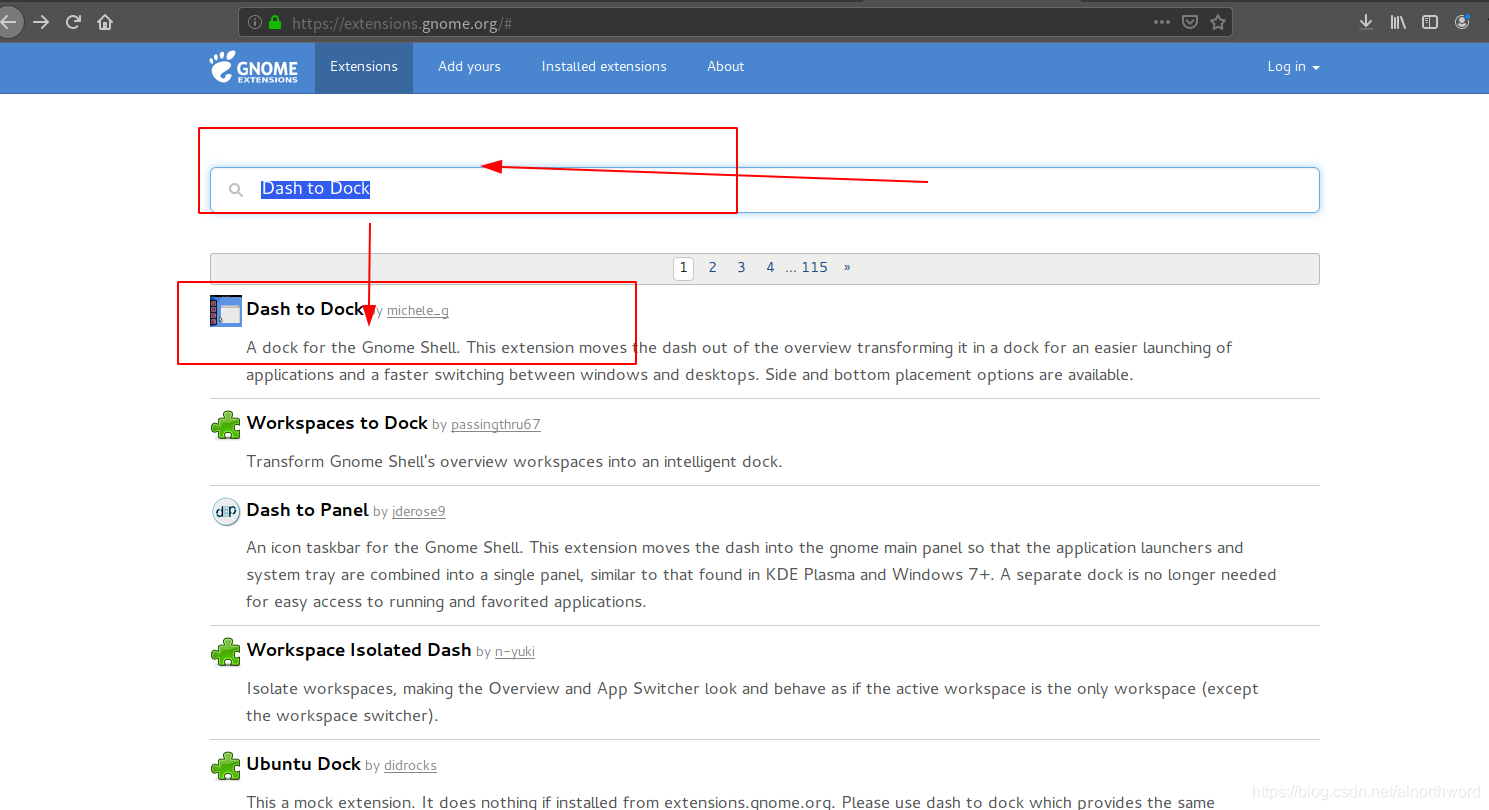This screenshot has height=810, width=1489.
Task: Bookmark this page with star icon
Action: (x=1218, y=22)
